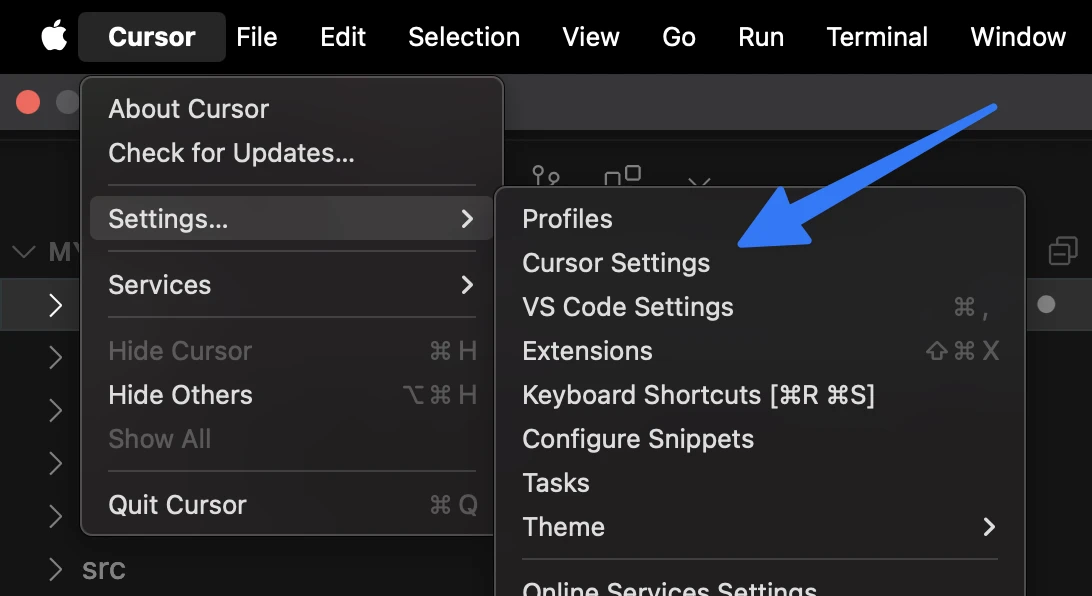This screenshot has width=1092, height=596.
Task: Click Check for Updates
Action: [231, 153]
